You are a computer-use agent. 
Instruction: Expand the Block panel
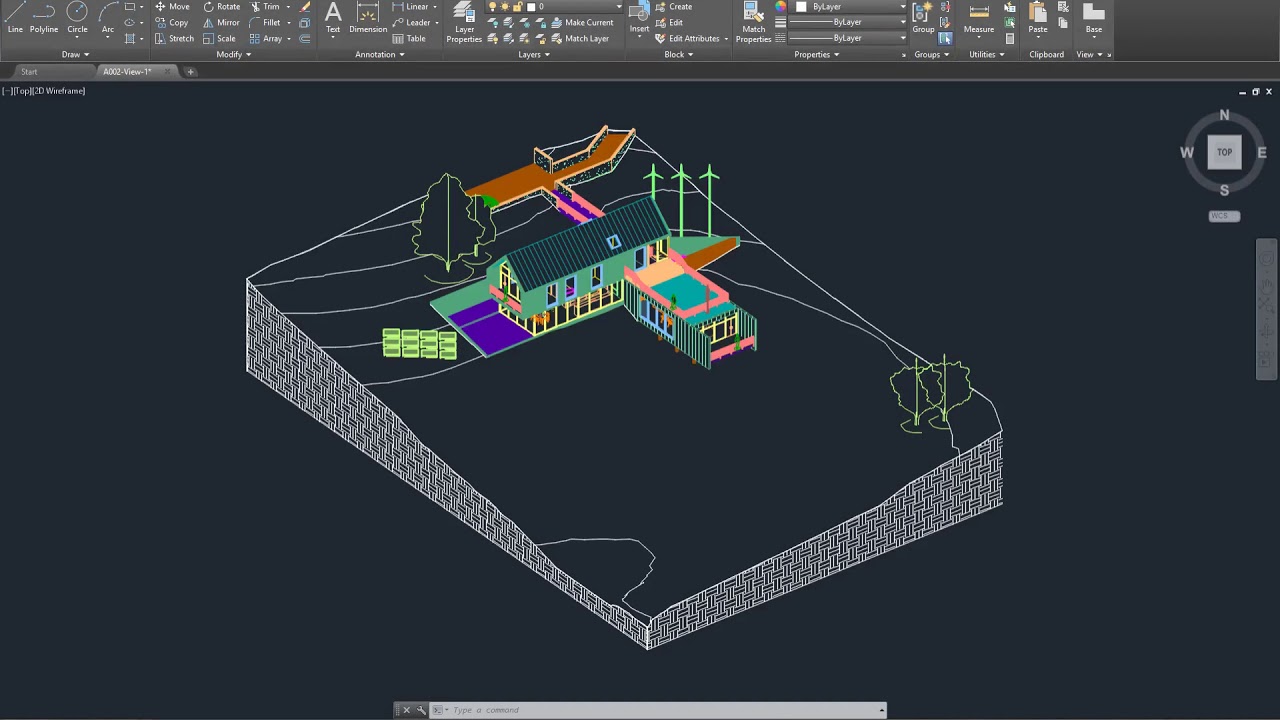(x=679, y=54)
